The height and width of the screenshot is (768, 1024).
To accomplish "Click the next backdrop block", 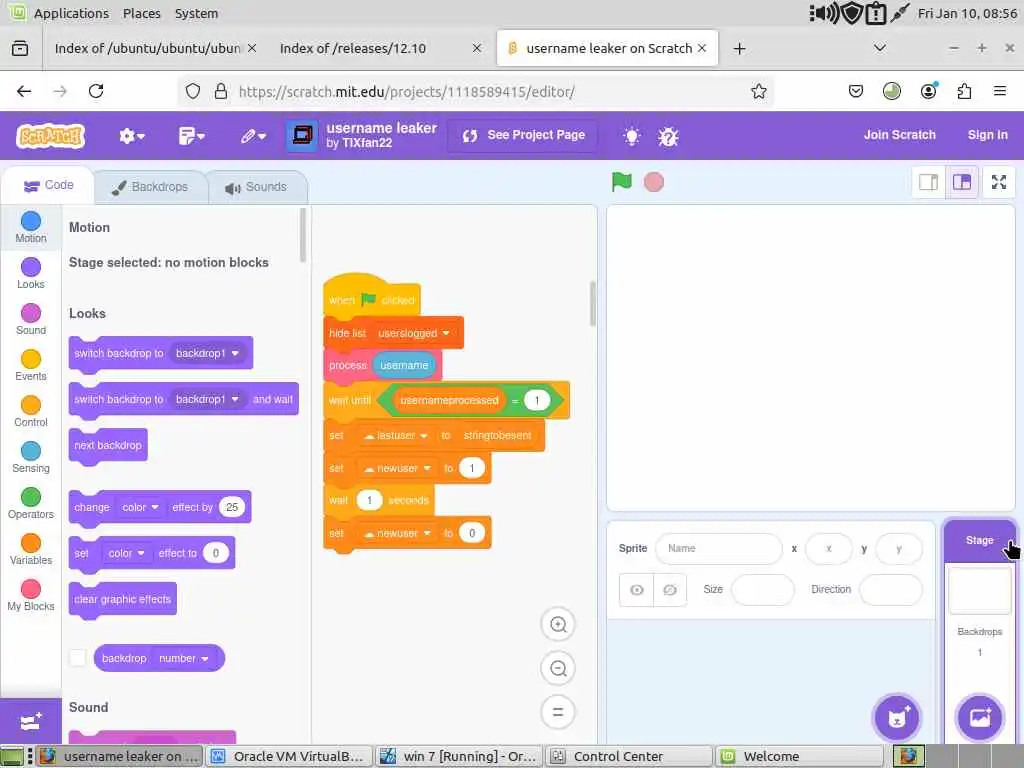I will 108,445.
